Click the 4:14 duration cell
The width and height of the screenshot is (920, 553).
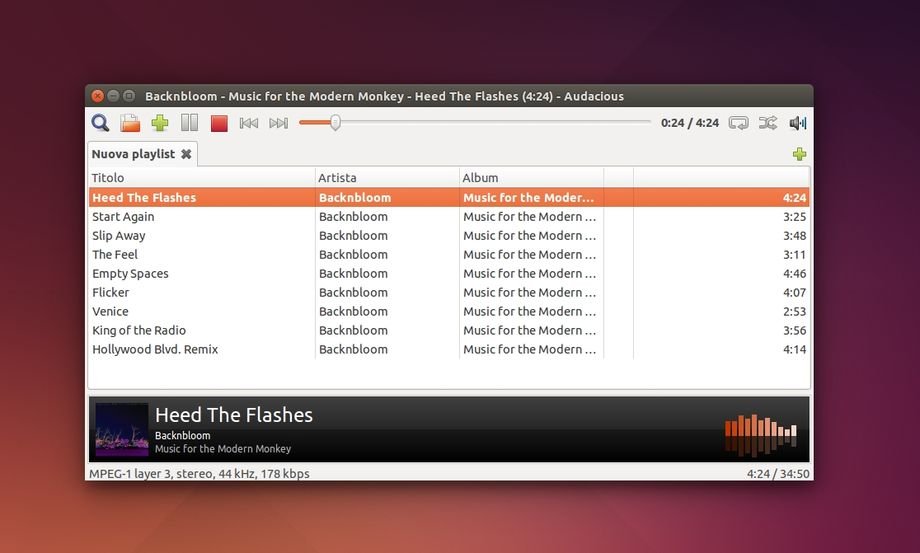tap(794, 350)
